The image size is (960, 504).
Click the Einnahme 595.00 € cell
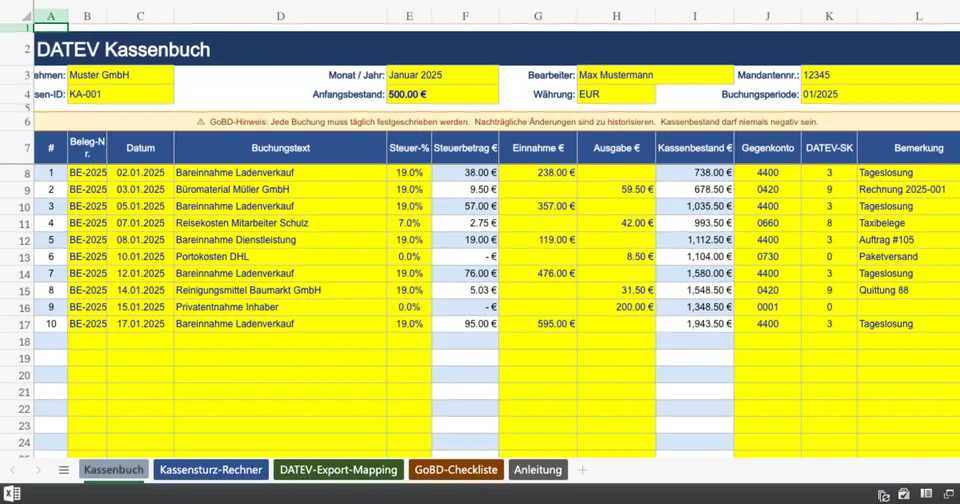click(x=538, y=324)
